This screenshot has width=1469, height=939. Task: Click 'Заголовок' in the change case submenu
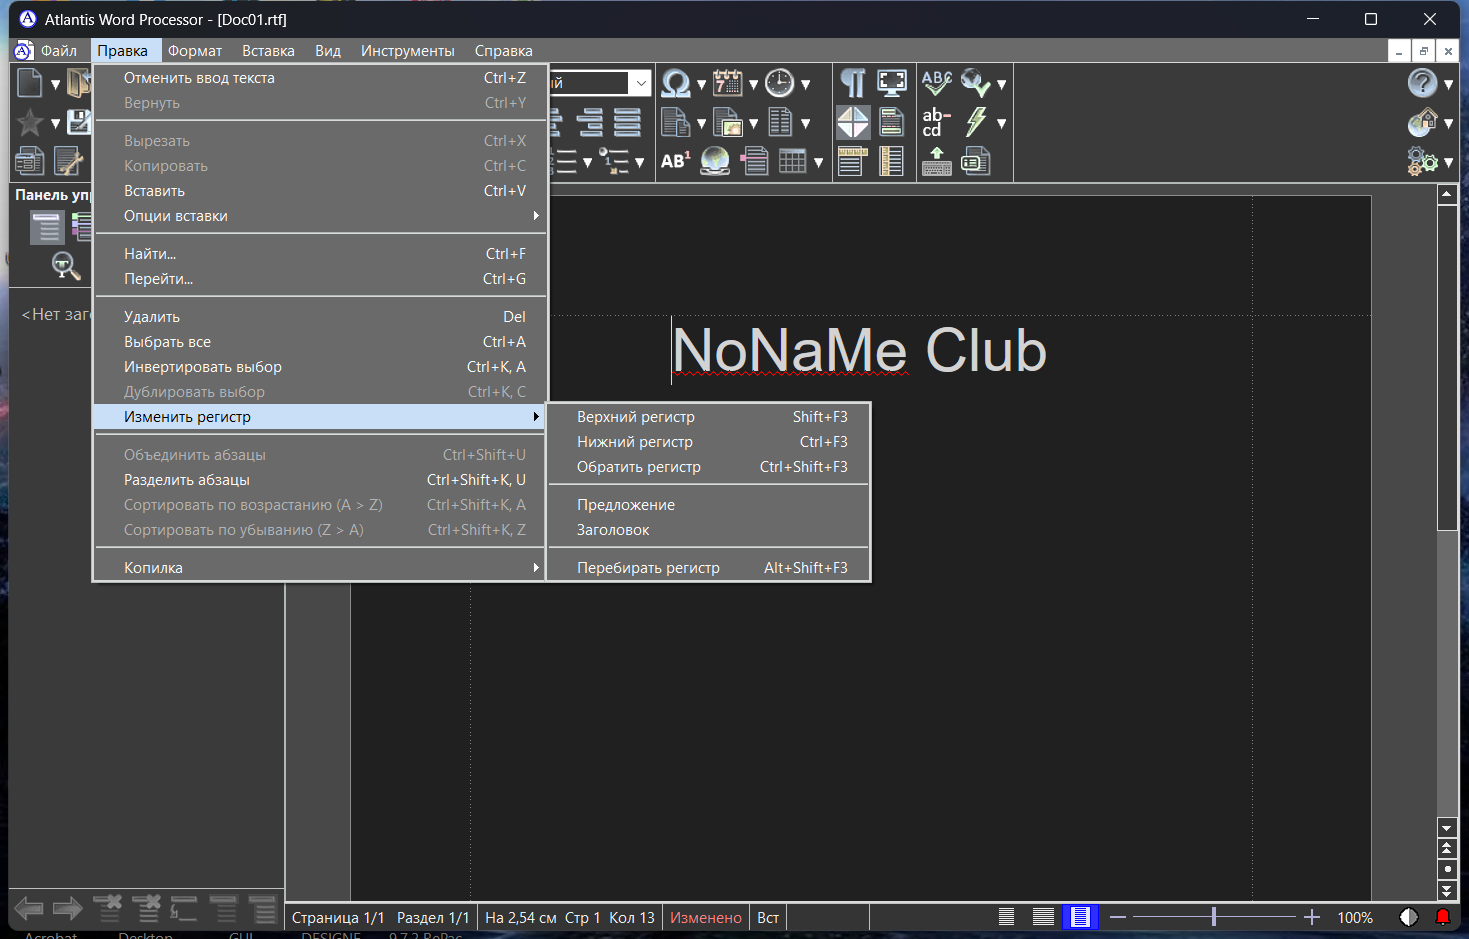(613, 530)
